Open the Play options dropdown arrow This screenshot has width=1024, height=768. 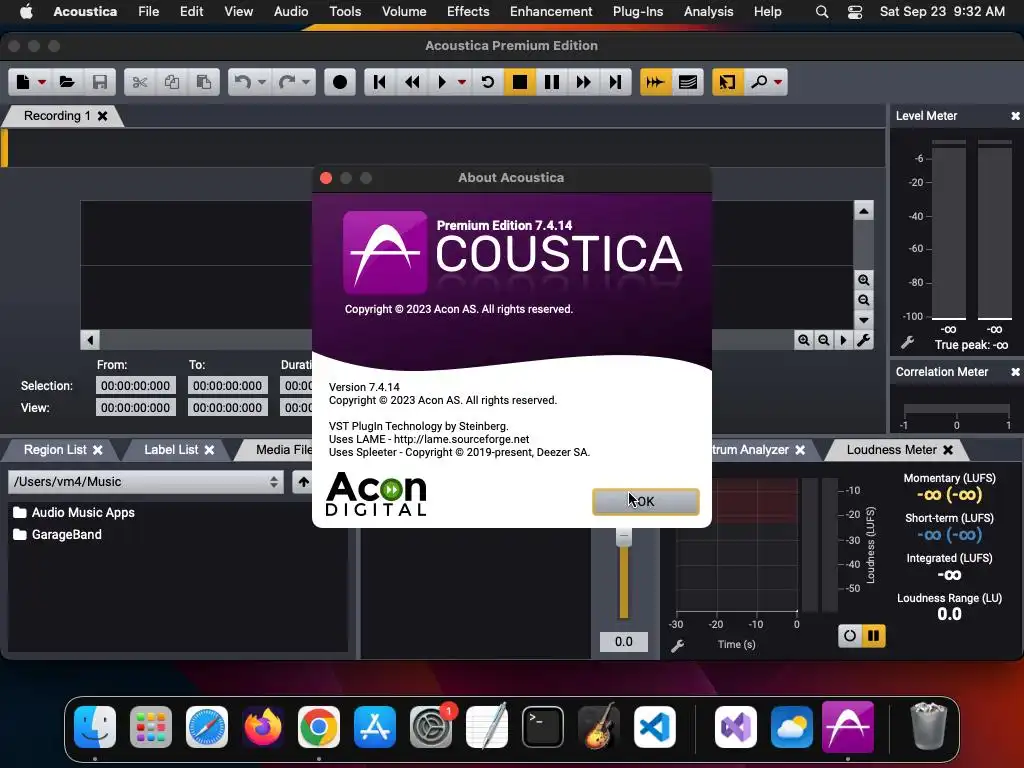(x=462, y=82)
